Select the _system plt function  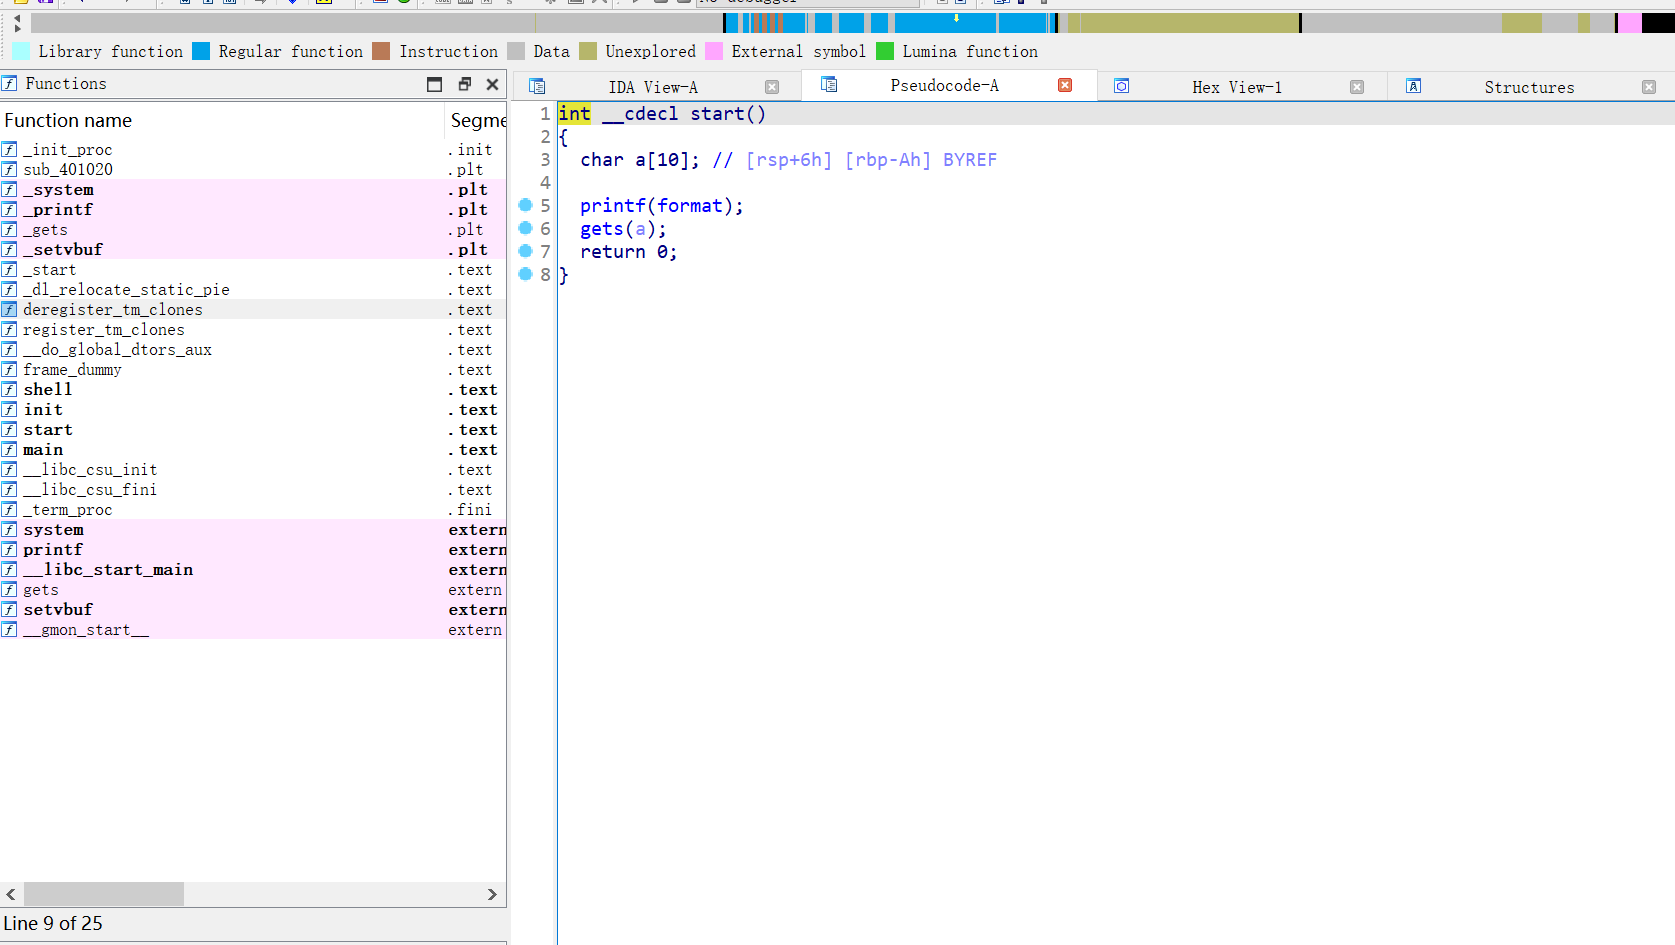pyautogui.click(x=253, y=189)
